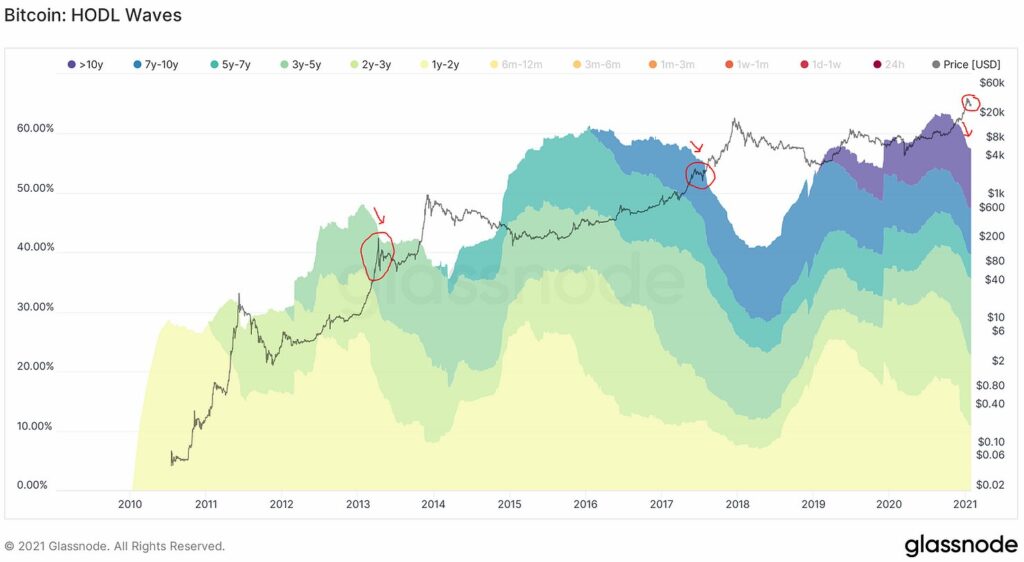Hide the 2y-3y legend series

click(x=371, y=65)
